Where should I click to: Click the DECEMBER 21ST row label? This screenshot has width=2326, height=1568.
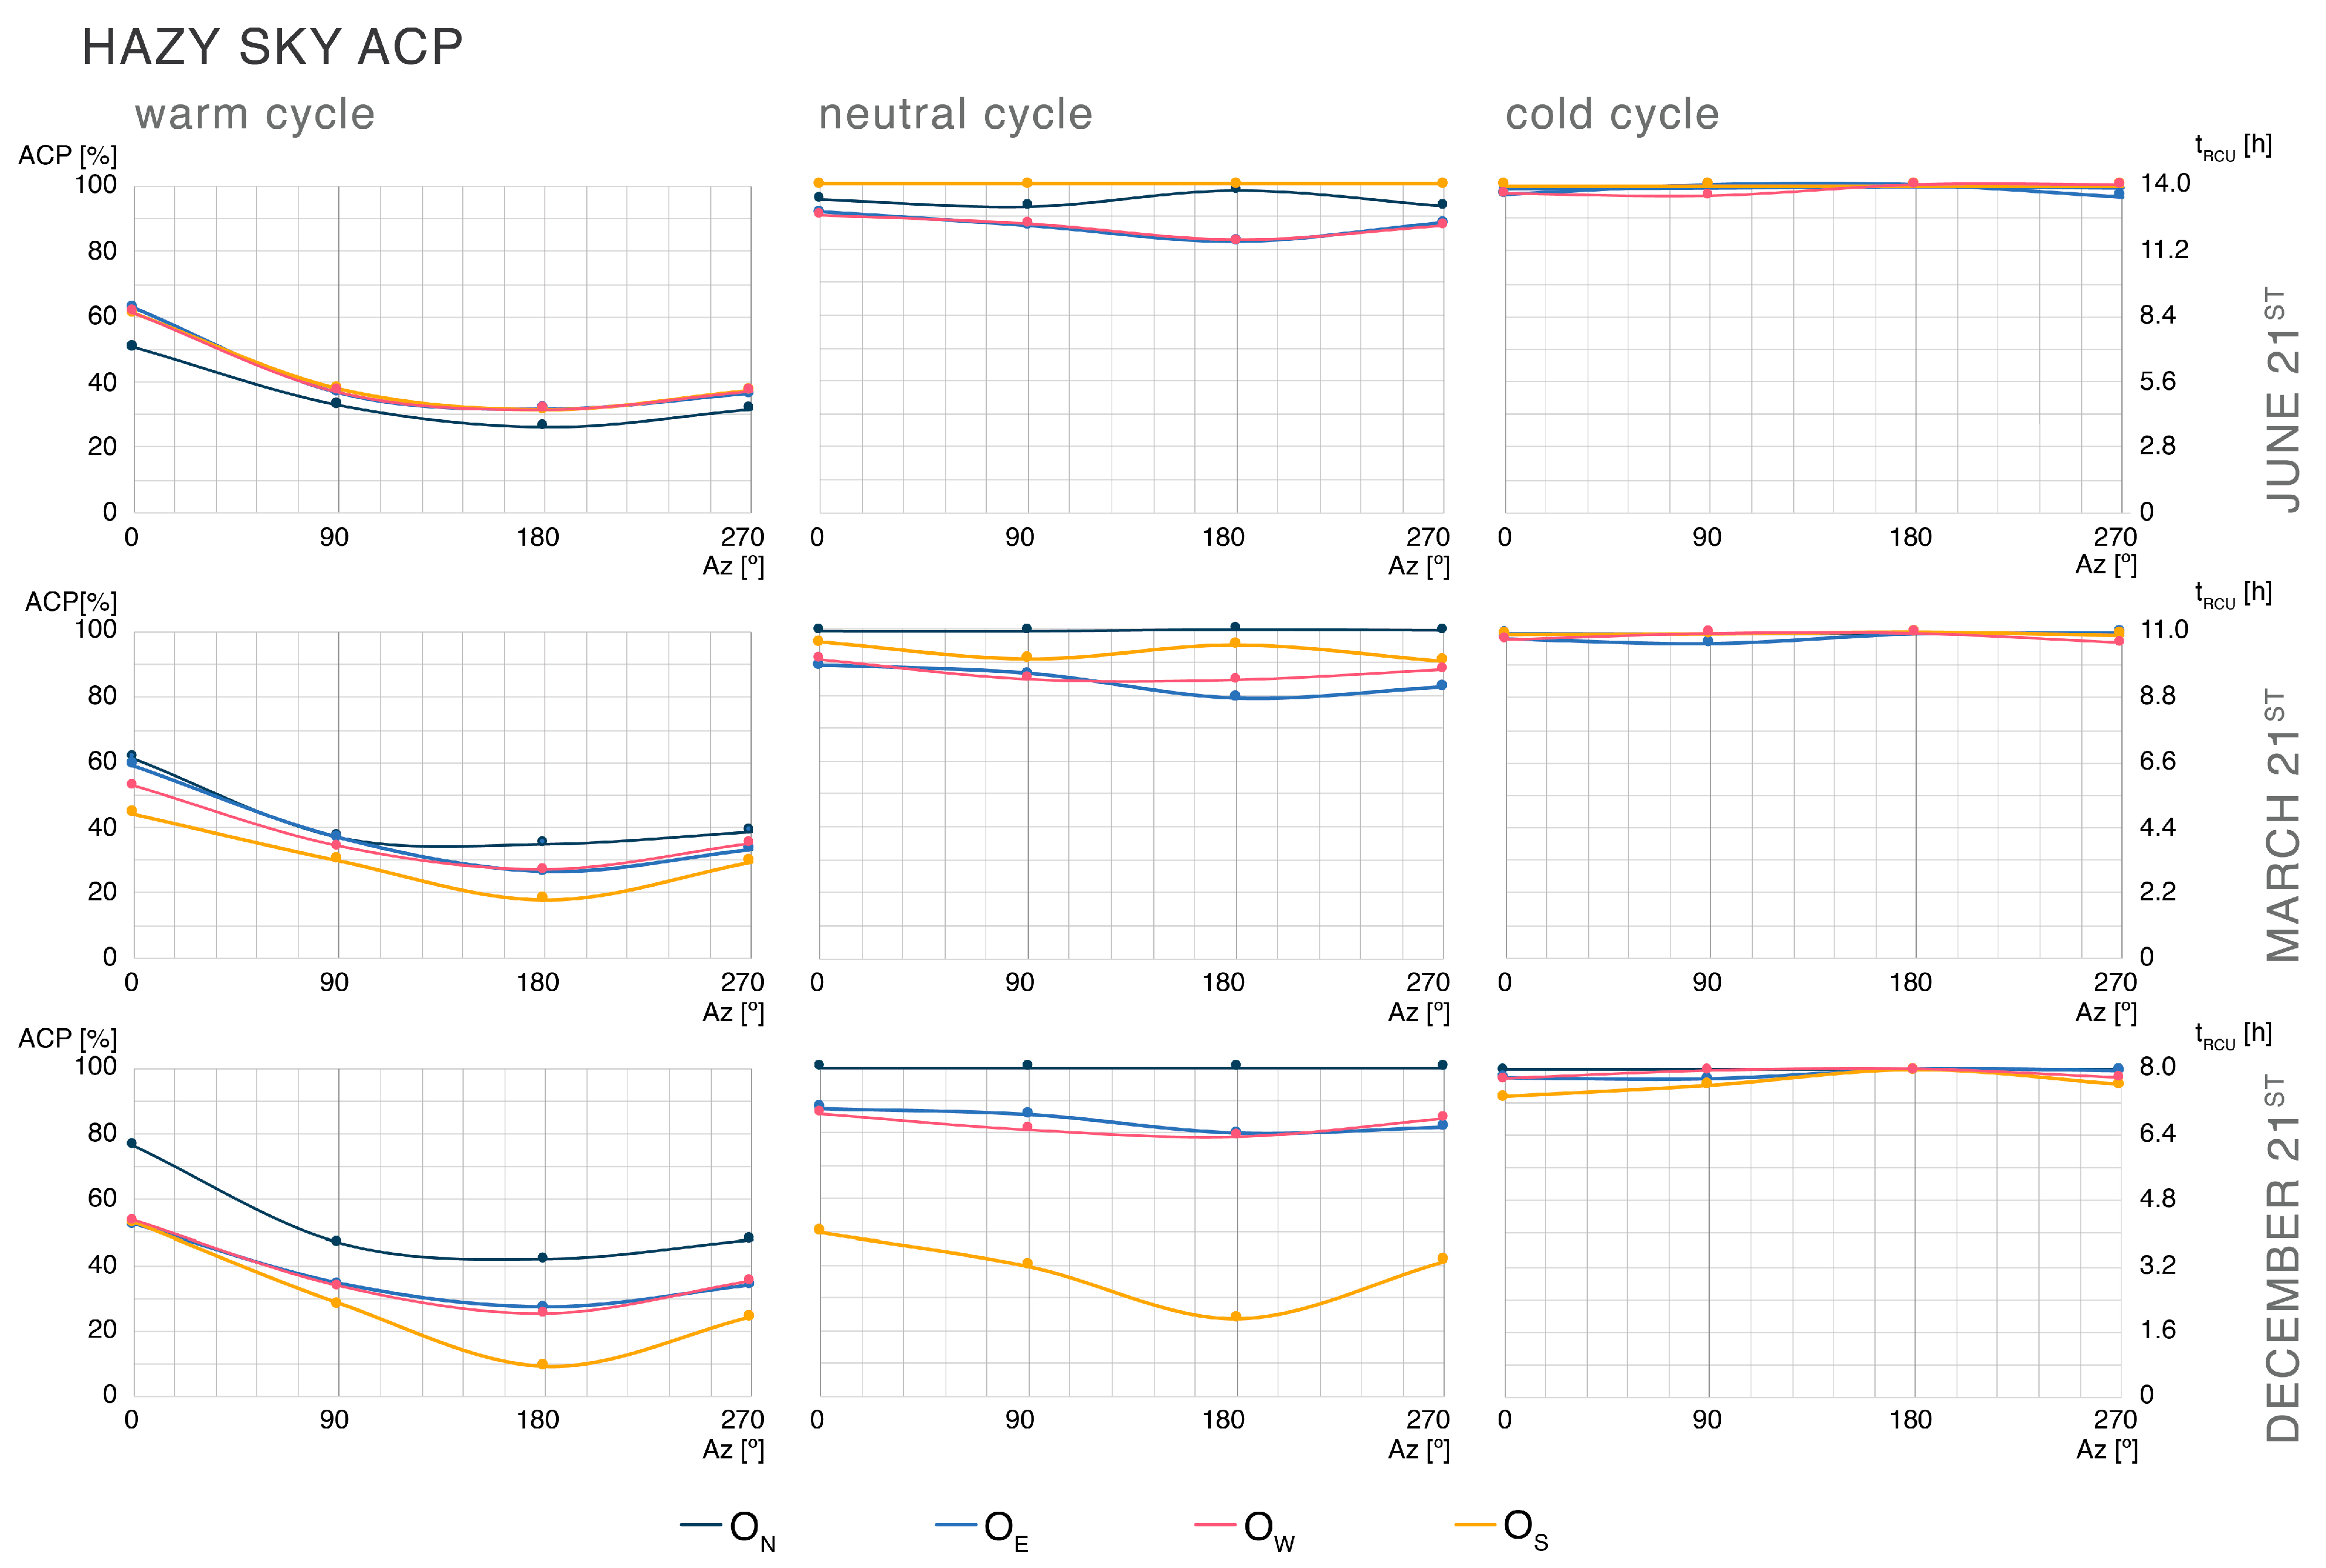pos(2283,1258)
